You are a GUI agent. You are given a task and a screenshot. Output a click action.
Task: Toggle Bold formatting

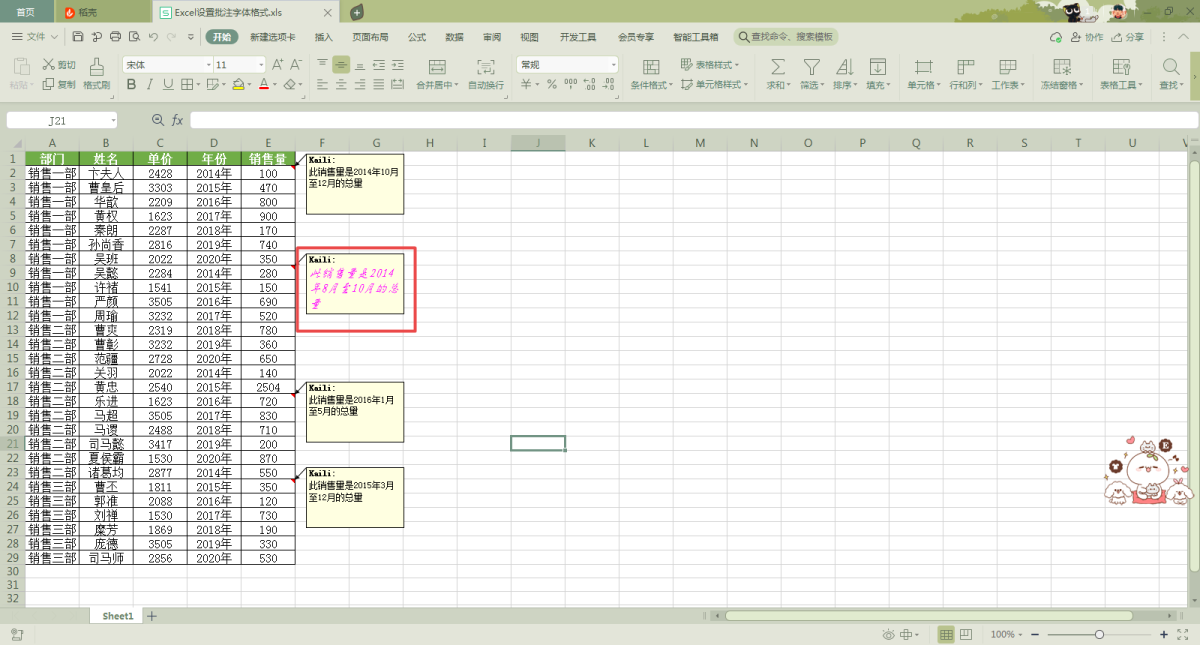point(131,85)
